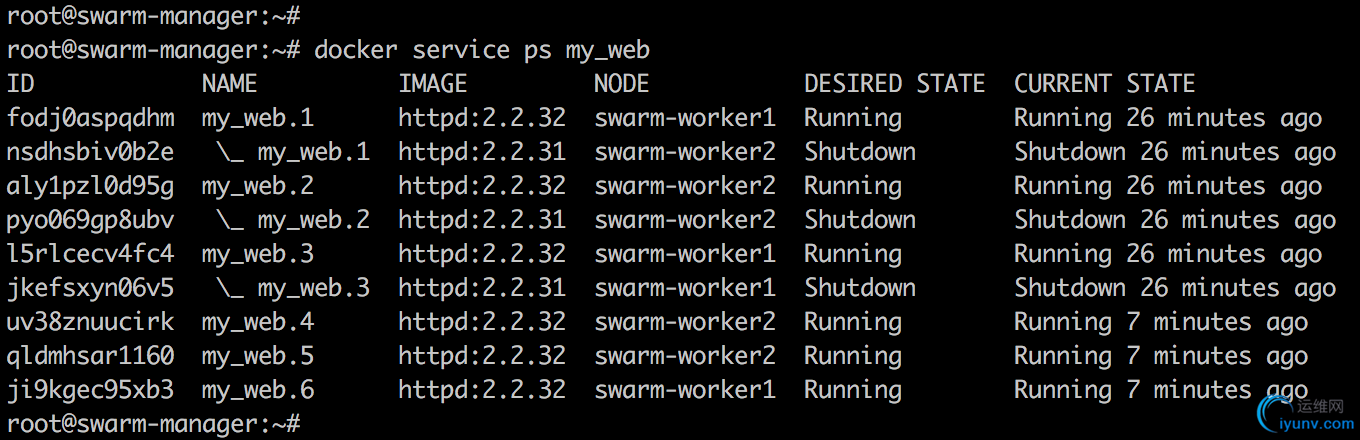
Task: Click httpd:2.2.31 in the pyo069gp8ubv row
Action: point(482,220)
